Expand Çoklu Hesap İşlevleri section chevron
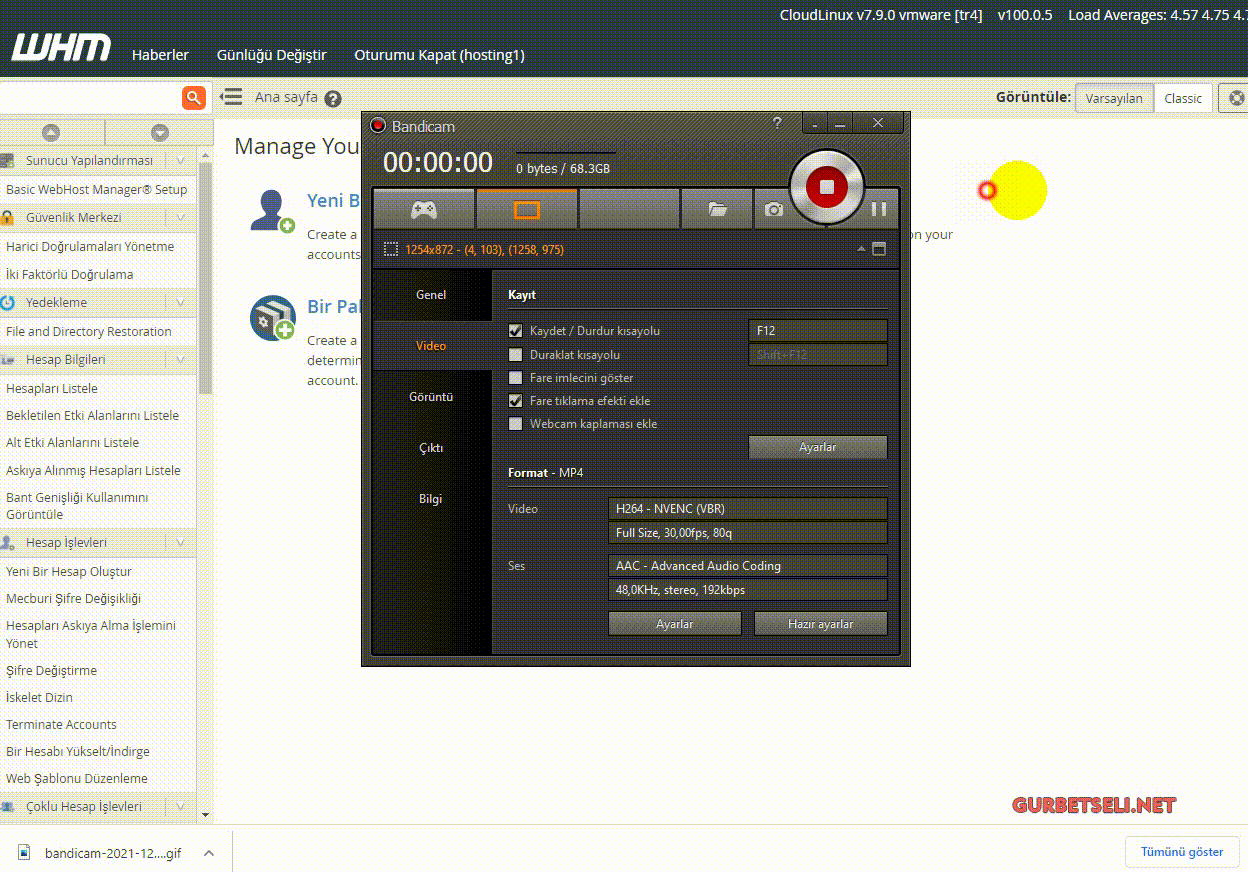The height and width of the screenshot is (872, 1248). coord(181,806)
